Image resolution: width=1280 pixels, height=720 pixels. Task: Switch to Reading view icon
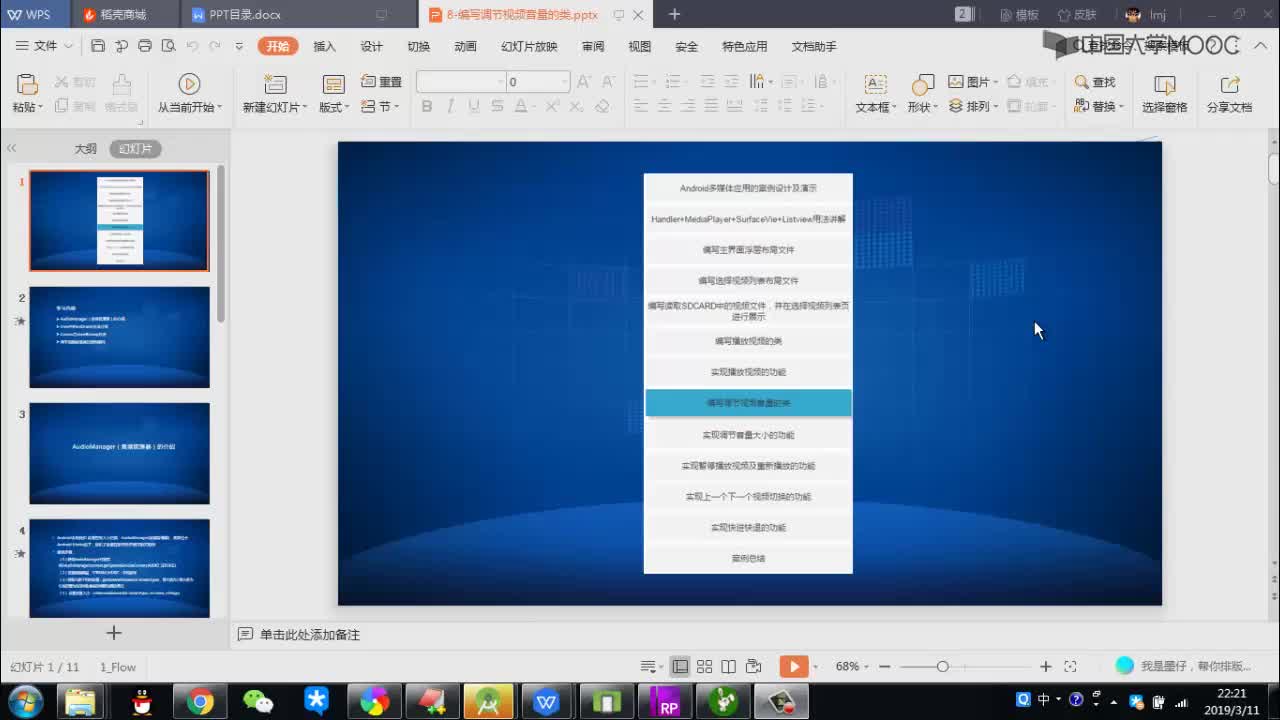729,666
